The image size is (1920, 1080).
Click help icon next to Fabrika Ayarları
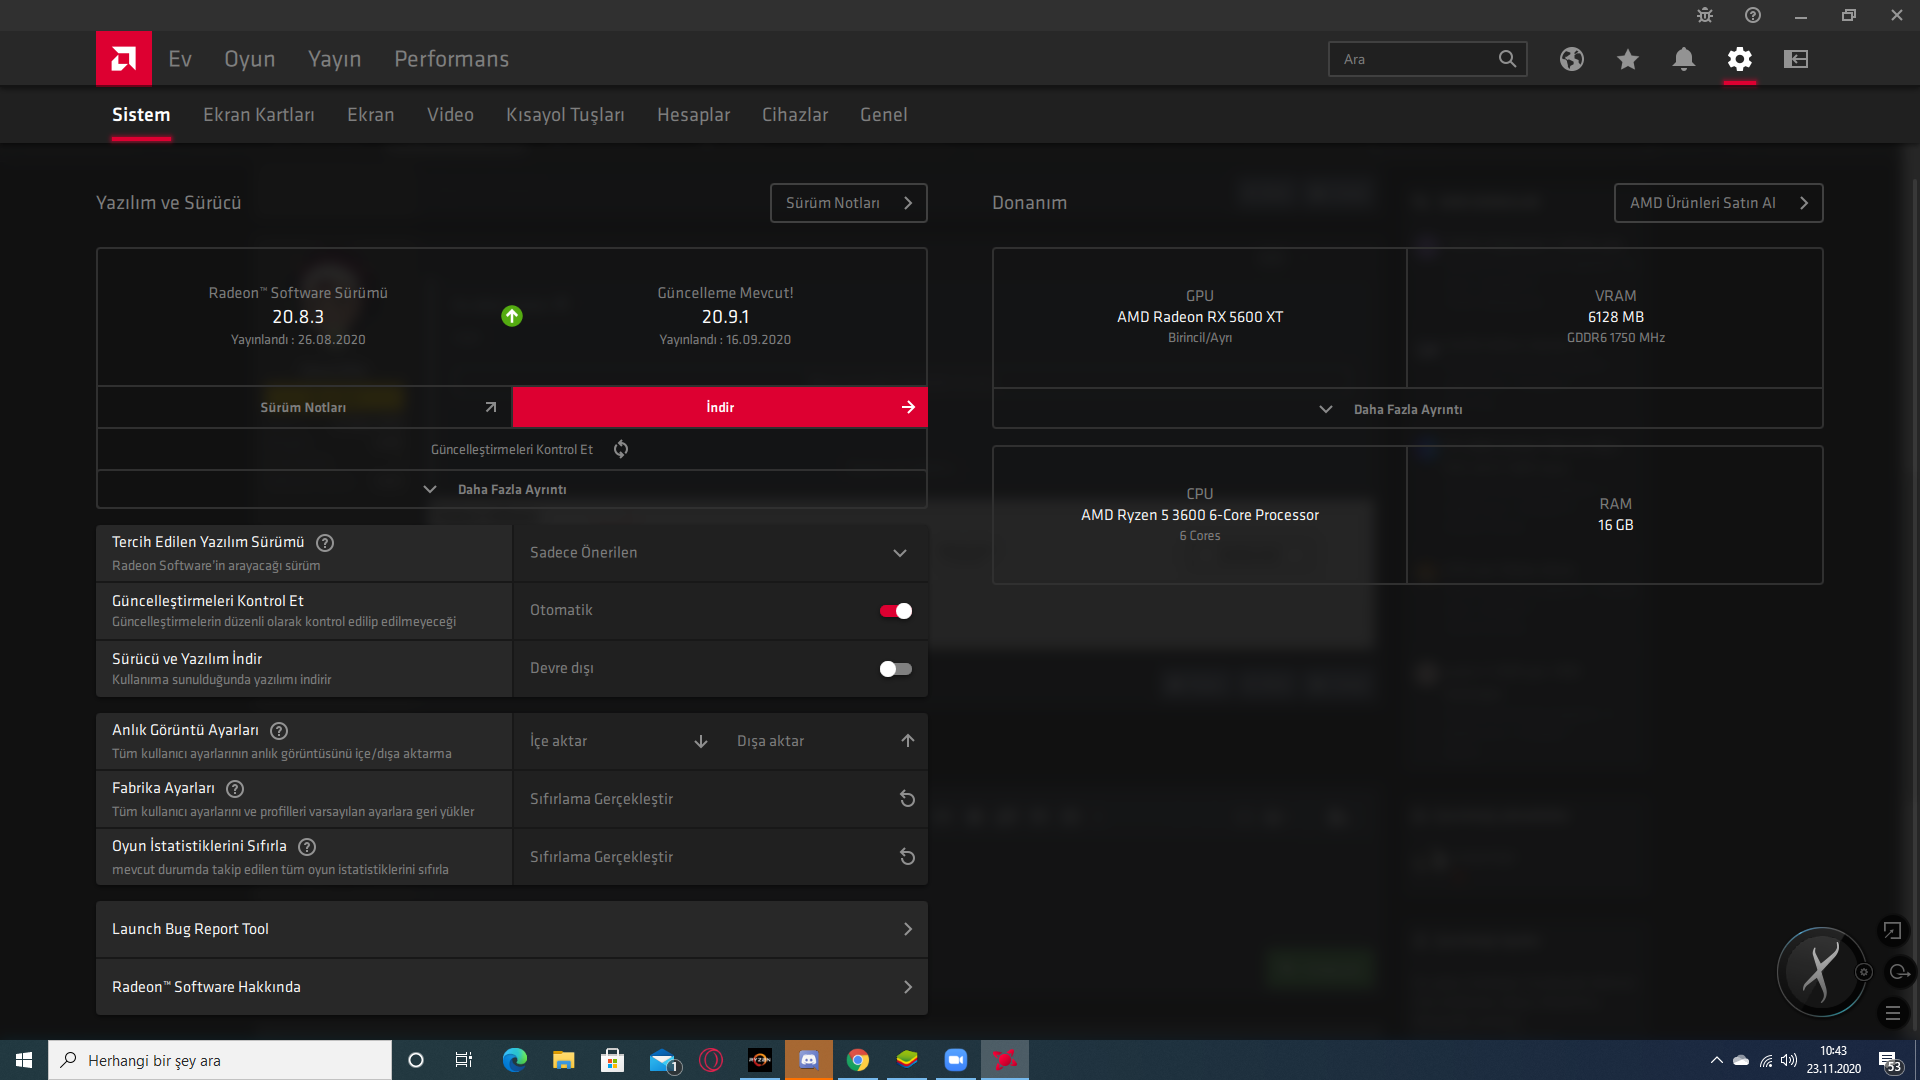coord(235,789)
